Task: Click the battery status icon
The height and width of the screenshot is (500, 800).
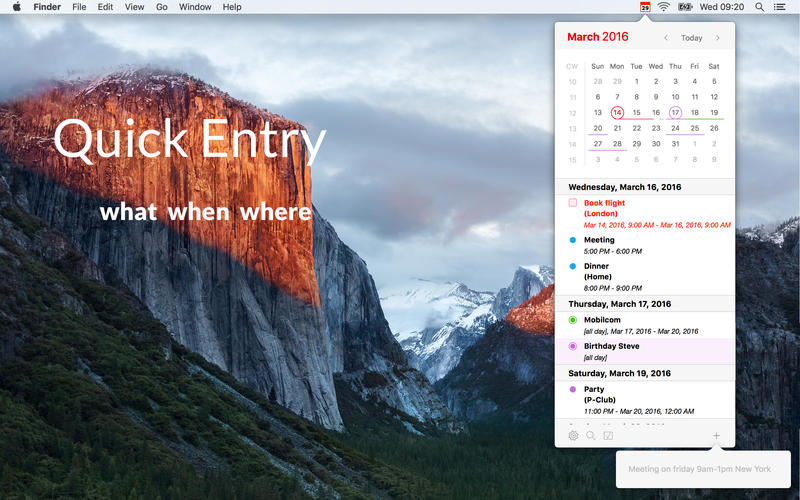Action: [685, 7]
